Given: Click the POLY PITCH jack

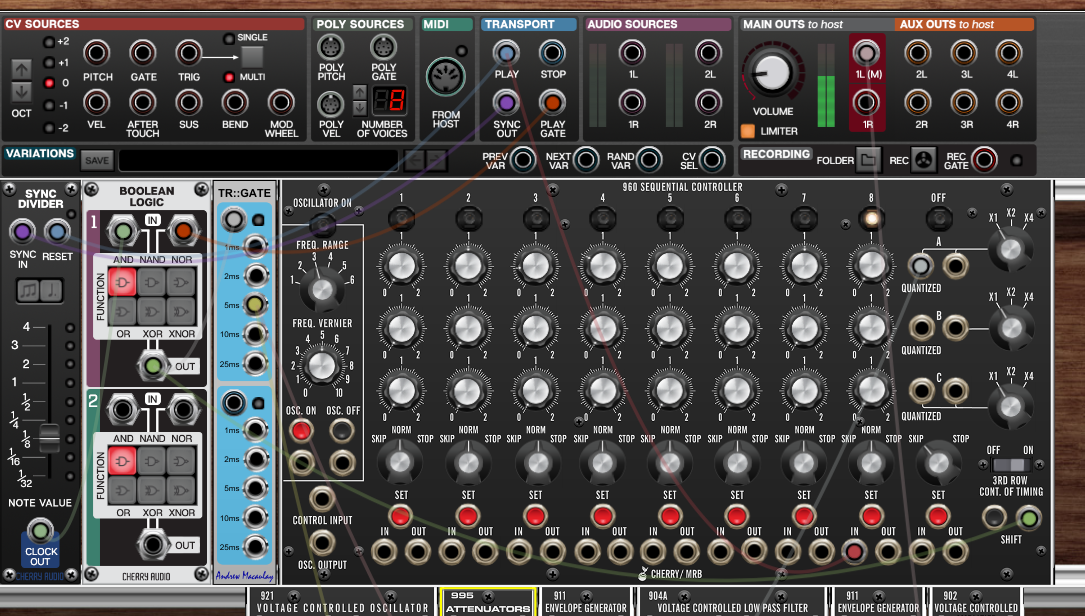Looking at the screenshot, I should coord(331,48).
